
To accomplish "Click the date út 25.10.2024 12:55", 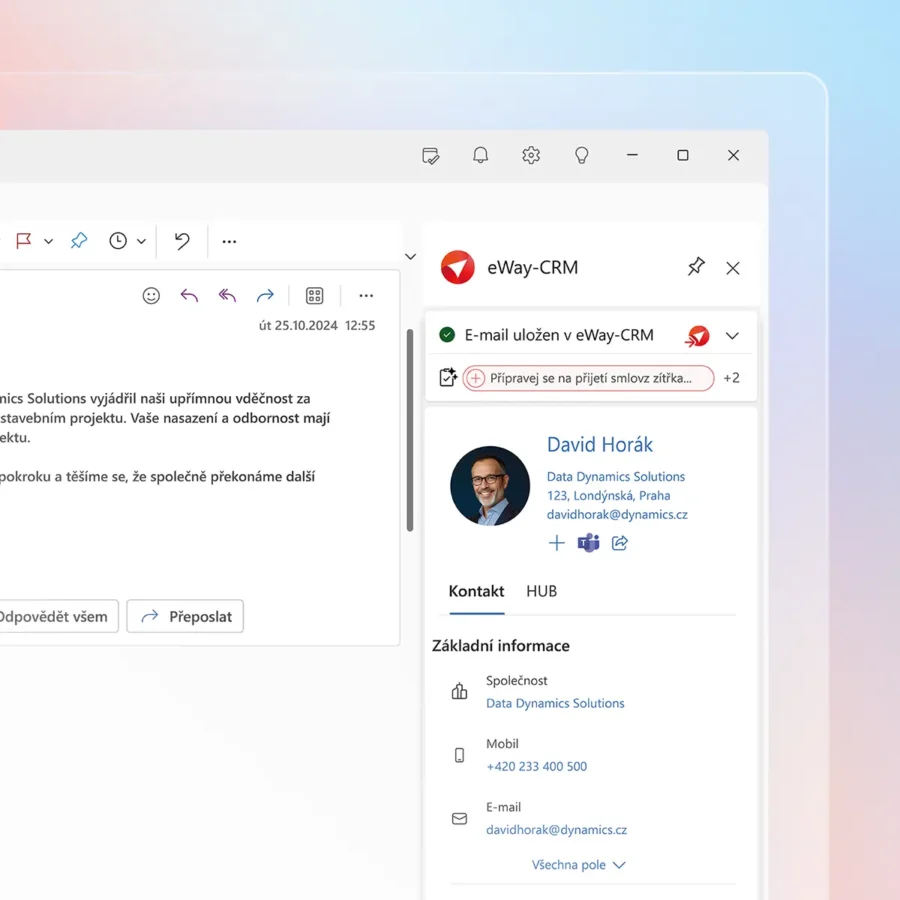I will (317, 325).
